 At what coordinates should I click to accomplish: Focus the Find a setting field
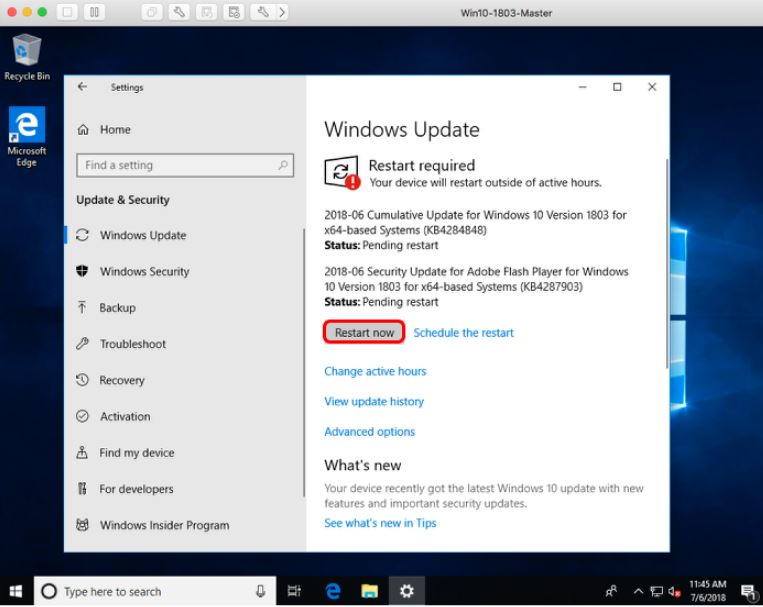pos(185,165)
